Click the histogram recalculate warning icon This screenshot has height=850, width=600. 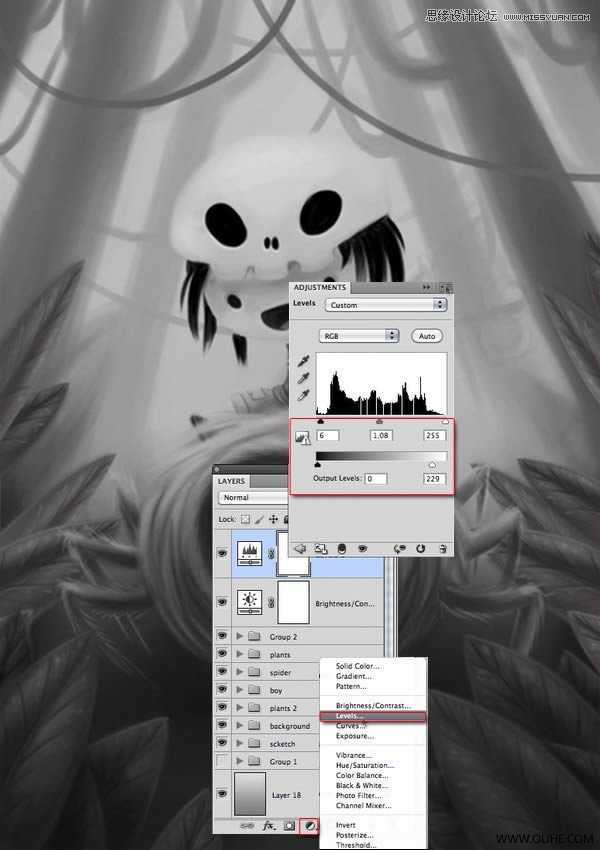(x=302, y=438)
